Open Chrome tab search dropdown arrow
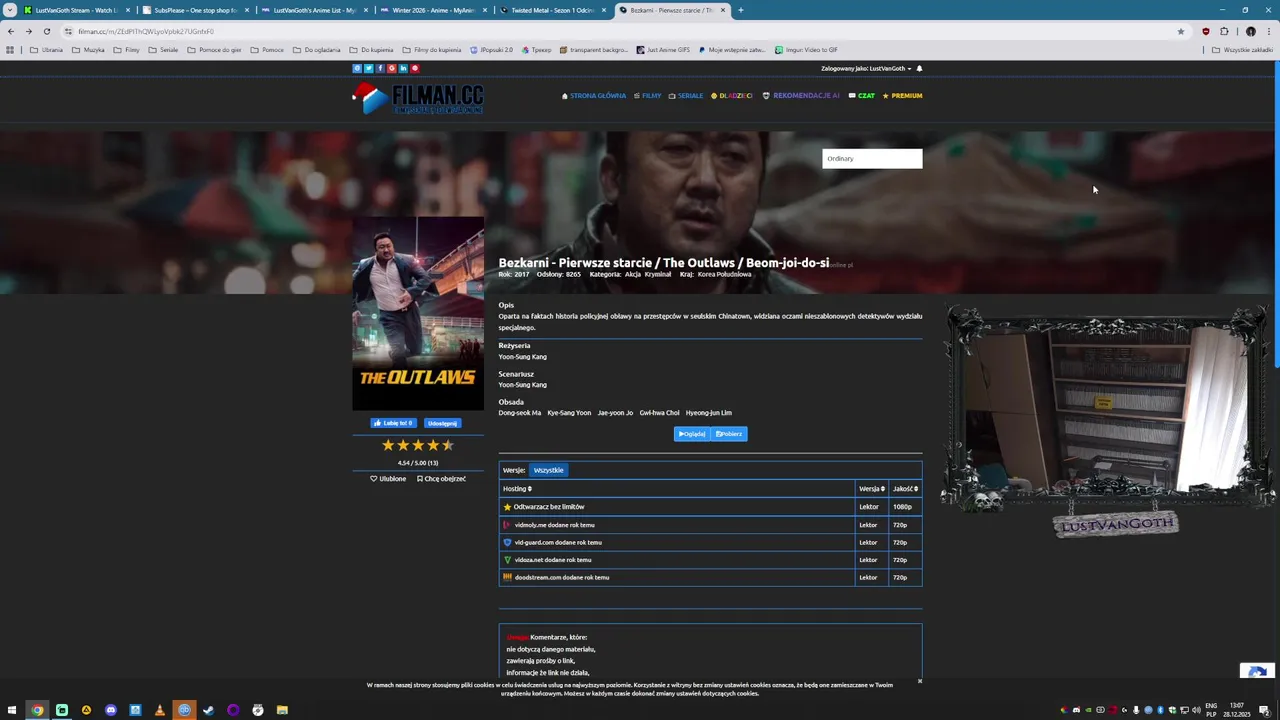Image resolution: width=1280 pixels, height=720 pixels. tap(10, 10)
